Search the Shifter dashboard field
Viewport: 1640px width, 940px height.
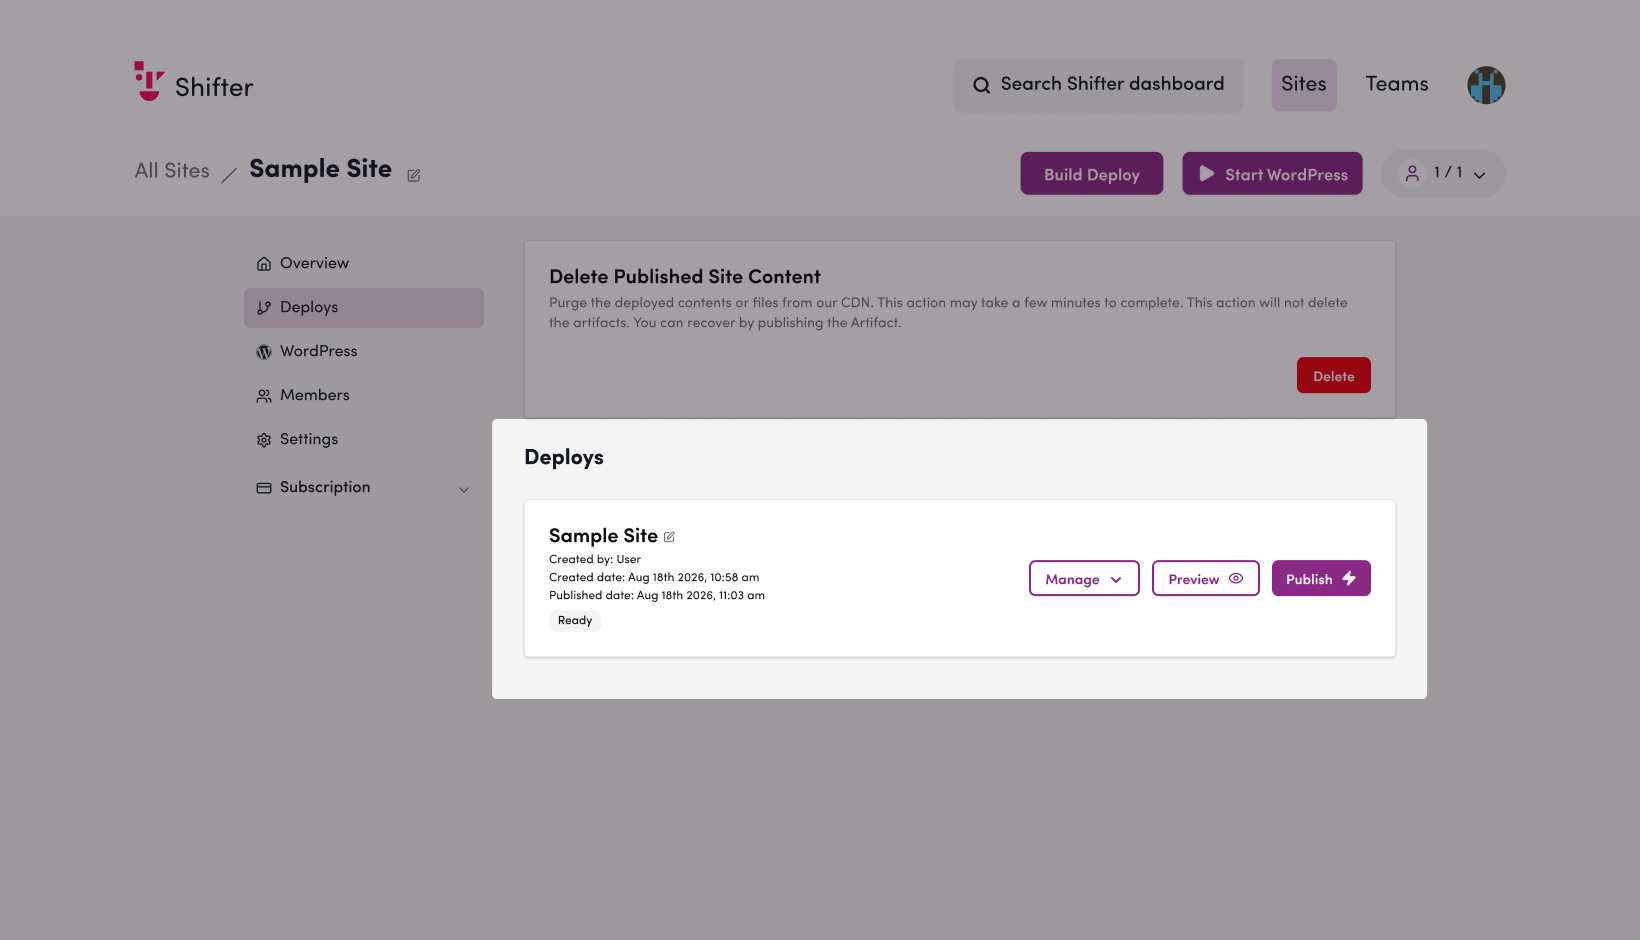click(x=1098, y=85)
